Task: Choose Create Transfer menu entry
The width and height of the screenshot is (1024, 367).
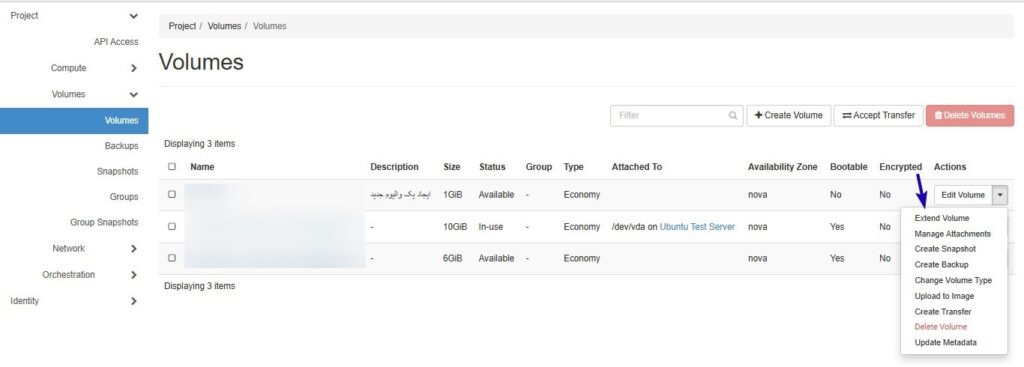Action: click(x=942, y=311)
